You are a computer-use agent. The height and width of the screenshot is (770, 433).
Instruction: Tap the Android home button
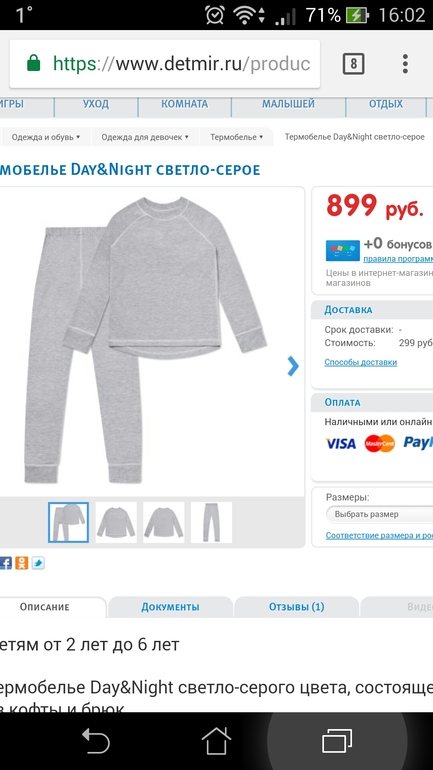coord(216,741)
